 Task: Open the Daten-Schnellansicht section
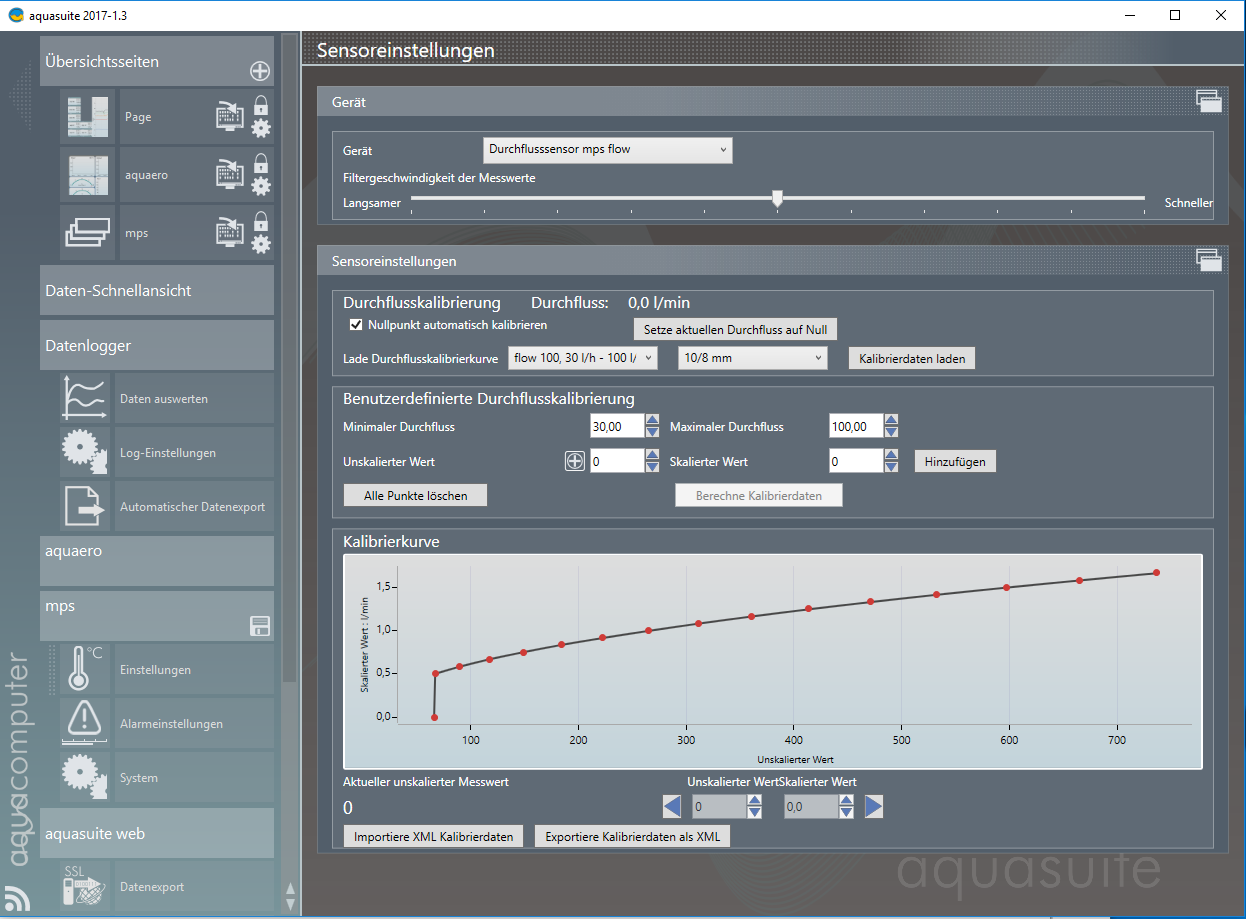click(157, 291)
